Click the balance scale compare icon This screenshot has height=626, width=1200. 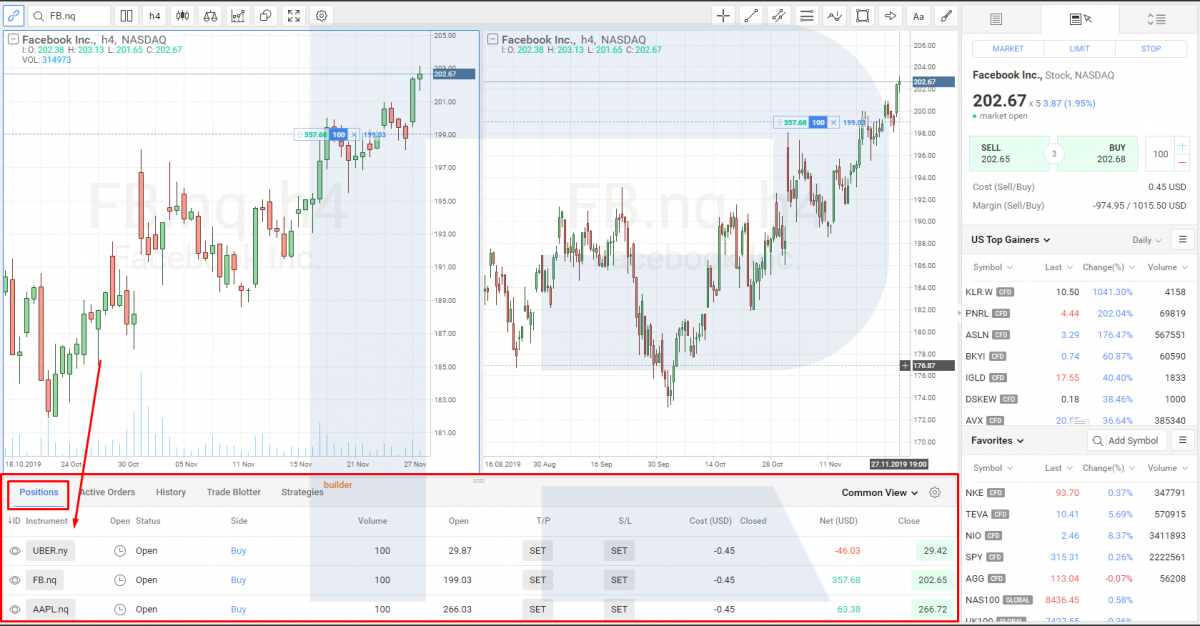coord(210,16)
